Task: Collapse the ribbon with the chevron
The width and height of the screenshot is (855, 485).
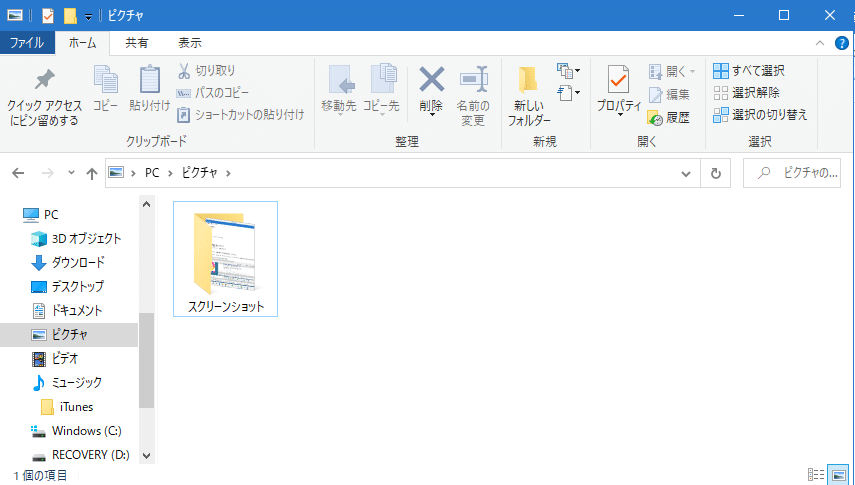Action: [x=820, y=43]
